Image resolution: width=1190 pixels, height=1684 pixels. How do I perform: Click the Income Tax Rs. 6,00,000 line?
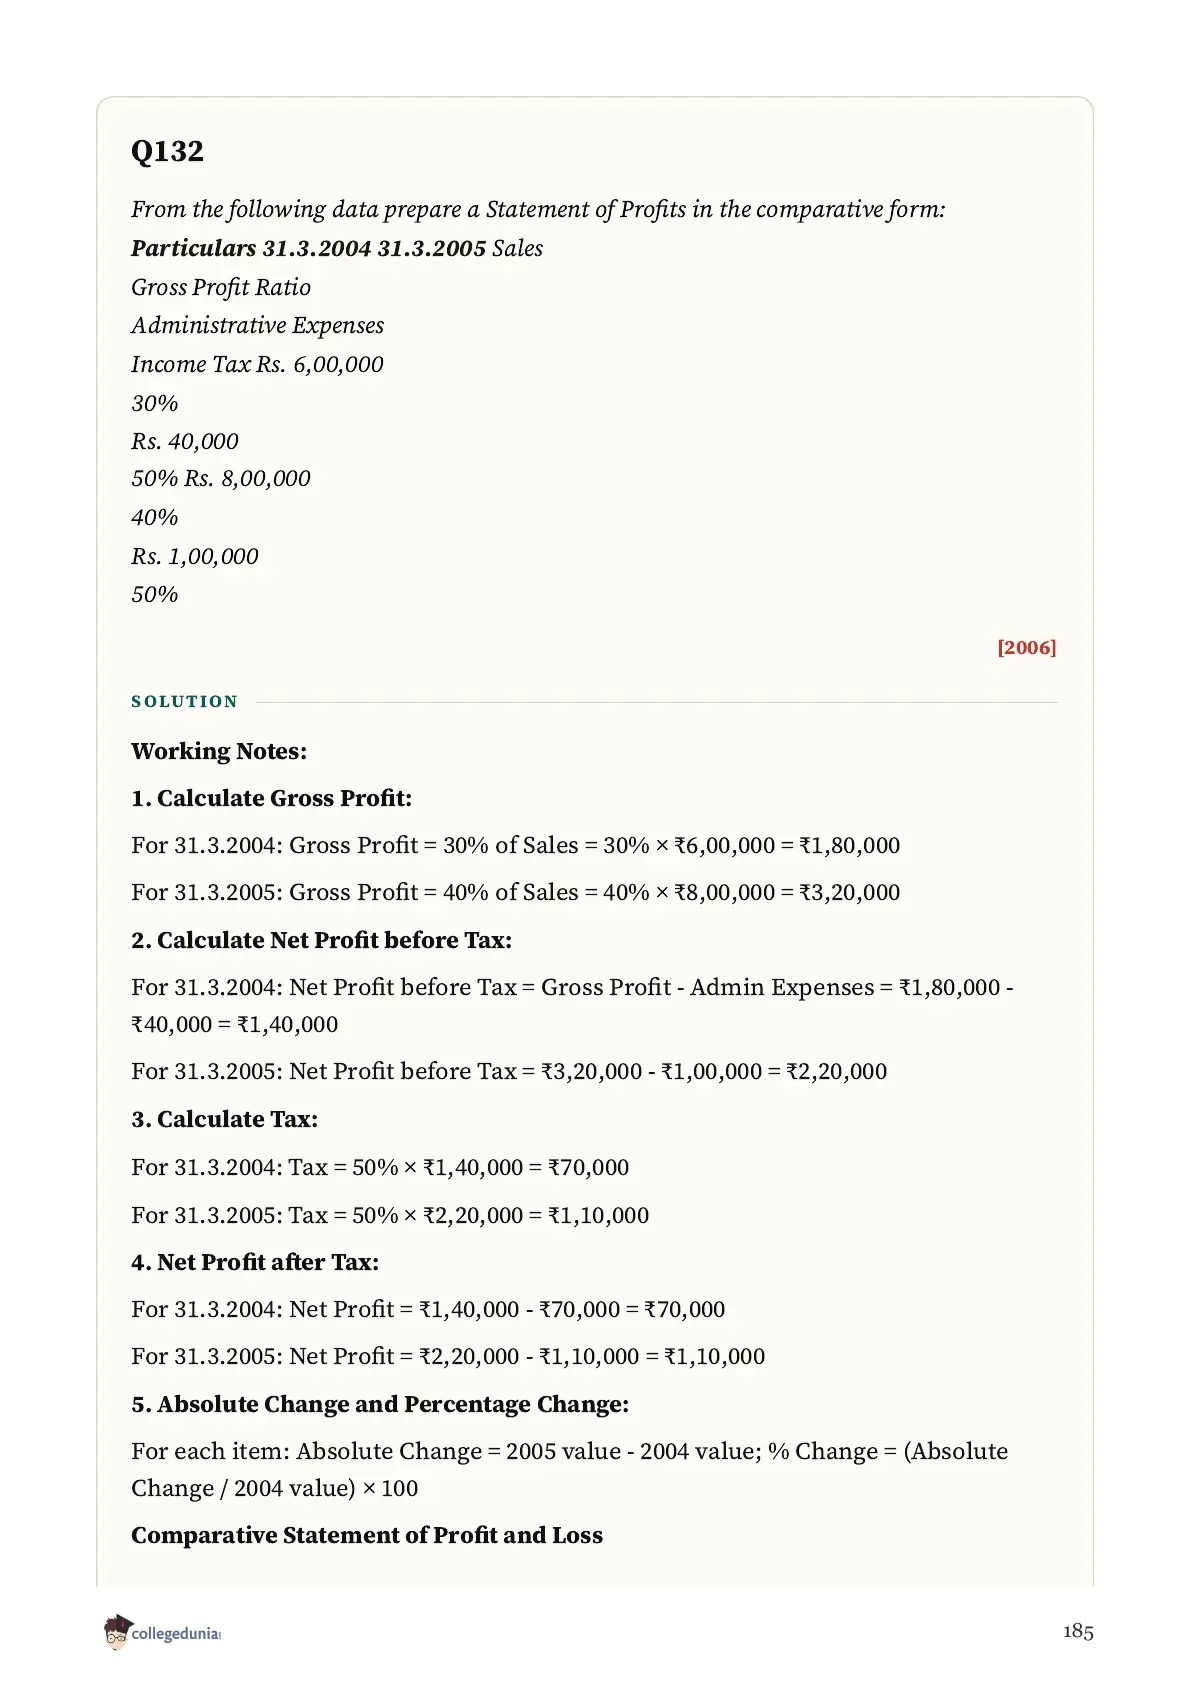(x=257, y=364)
